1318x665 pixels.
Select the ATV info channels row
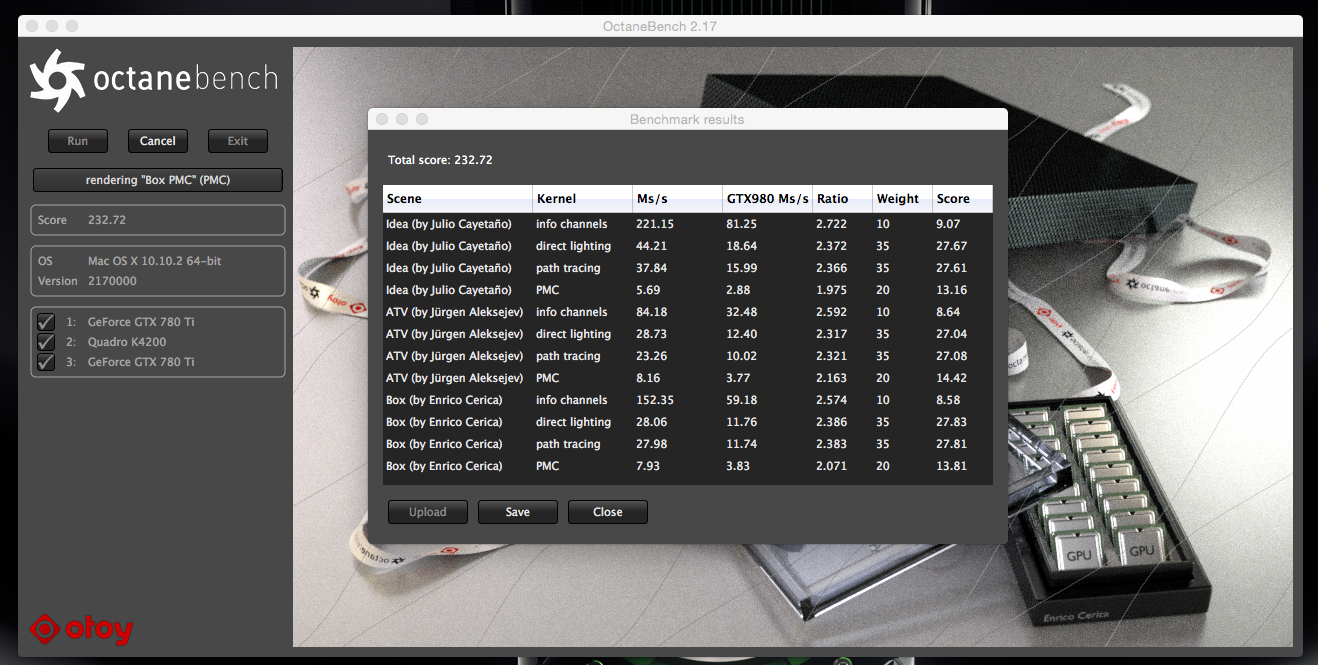(x=688, y=312)
